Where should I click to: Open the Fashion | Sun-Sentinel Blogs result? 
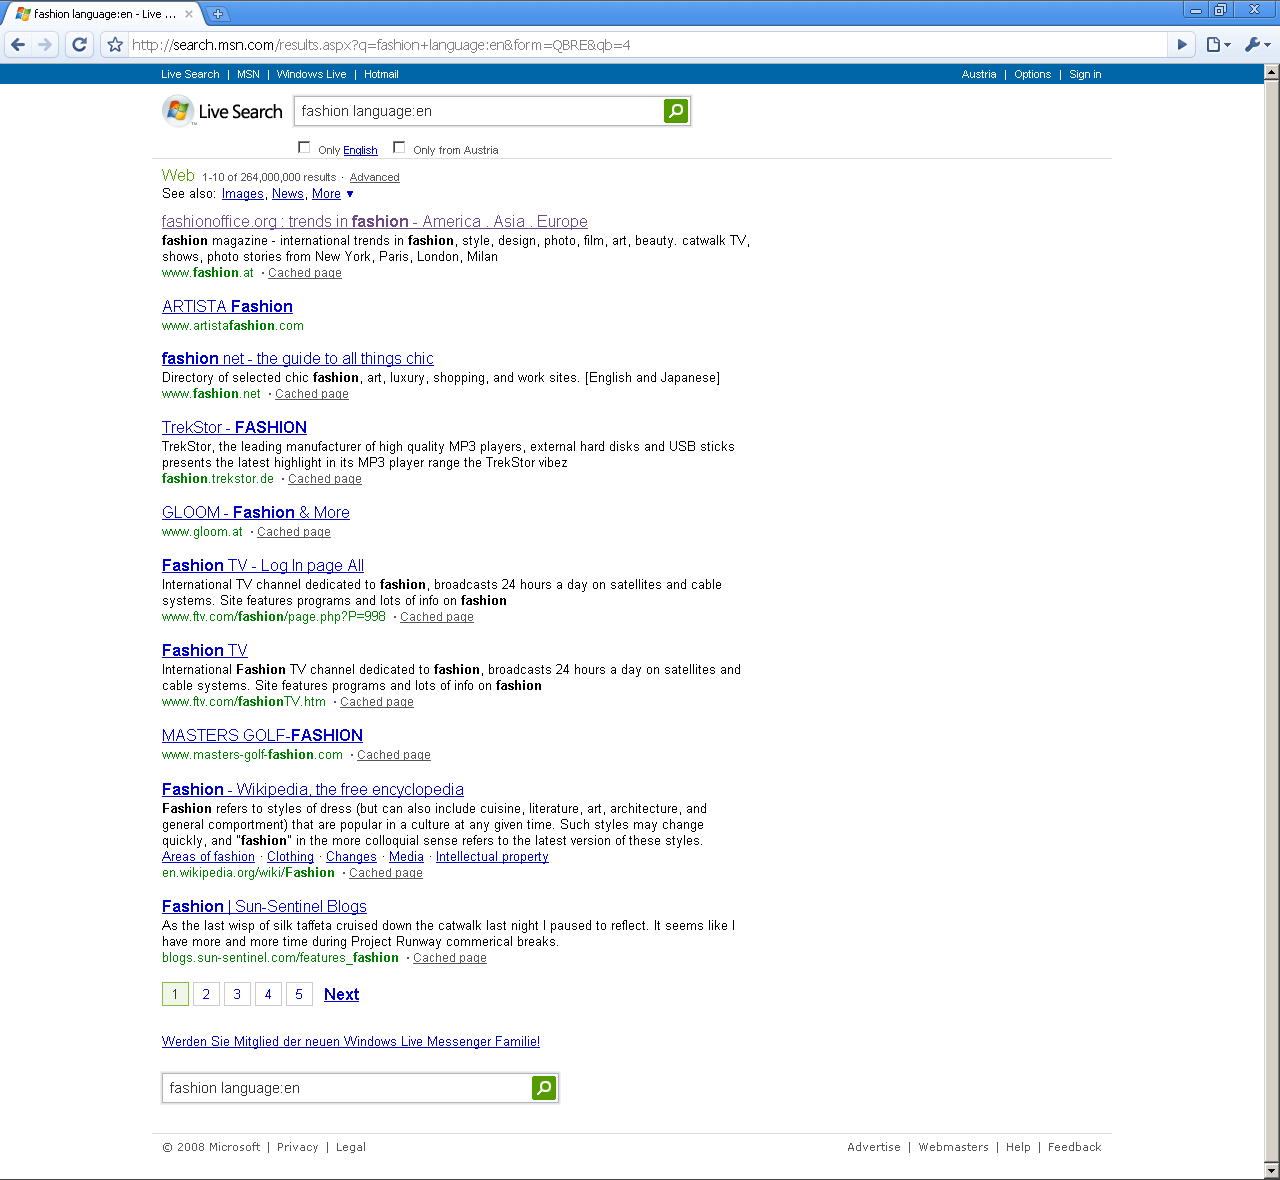[x=264, y=907]
